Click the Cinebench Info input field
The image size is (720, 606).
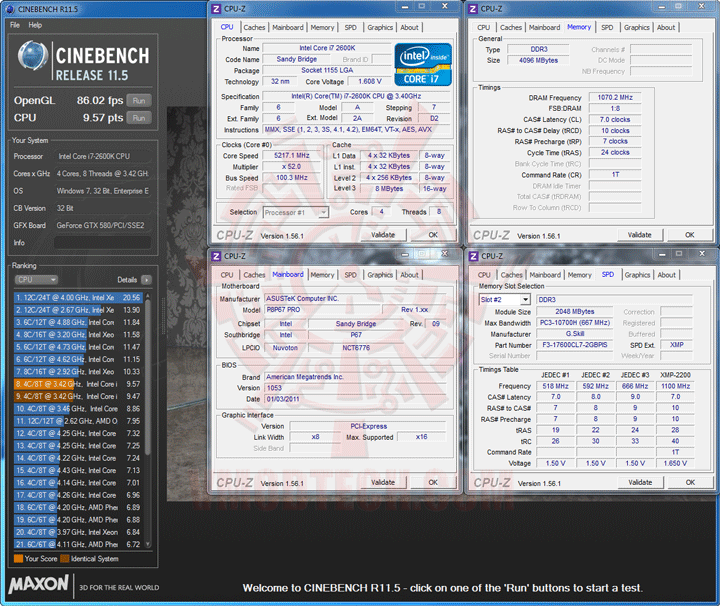tap(102, 242)
